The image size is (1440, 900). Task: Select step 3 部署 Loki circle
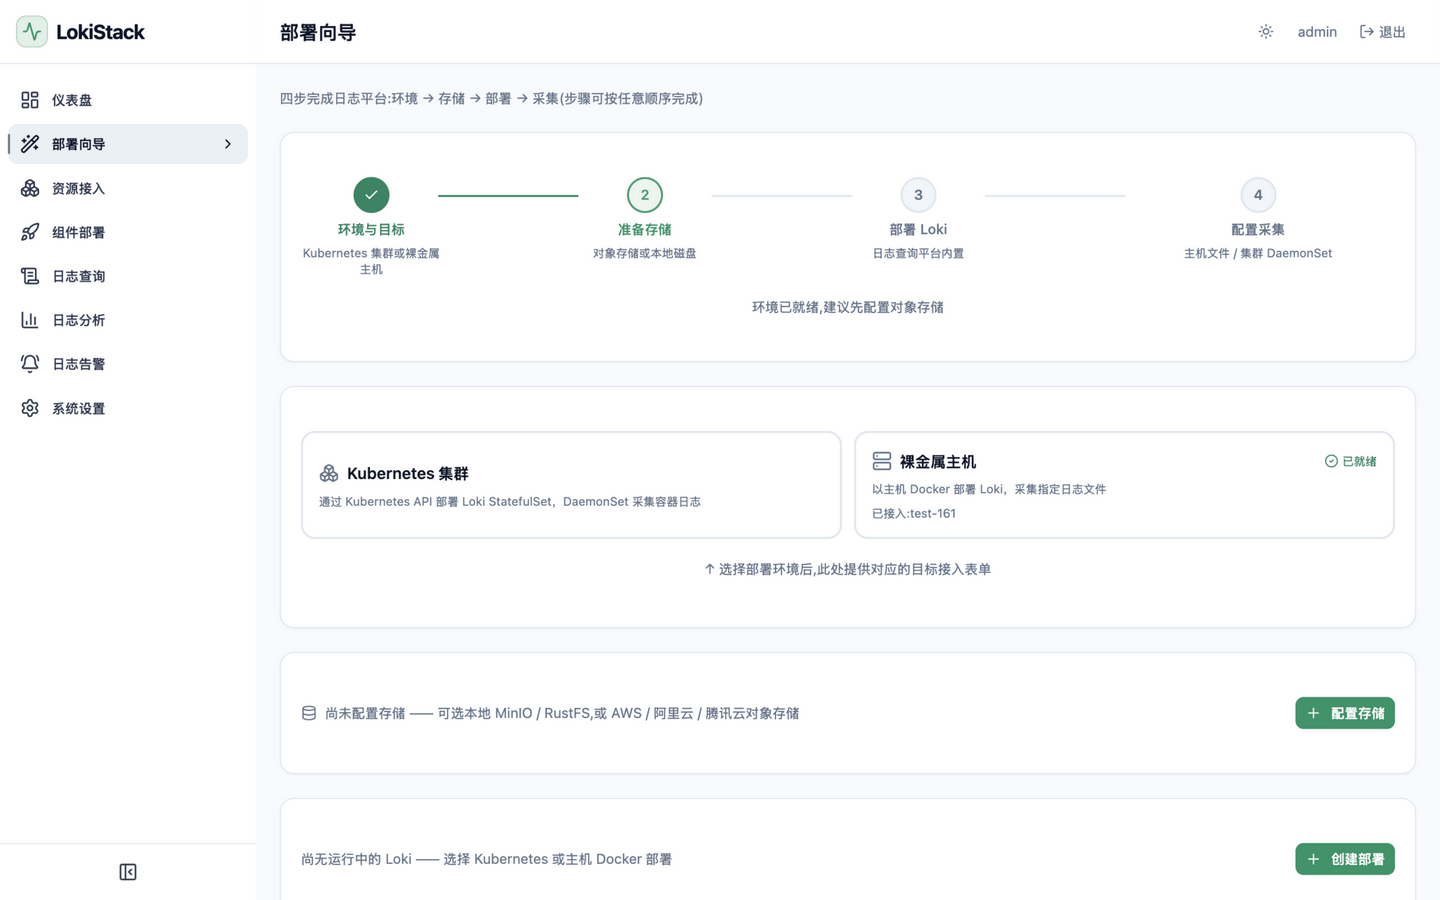(918, 195)
